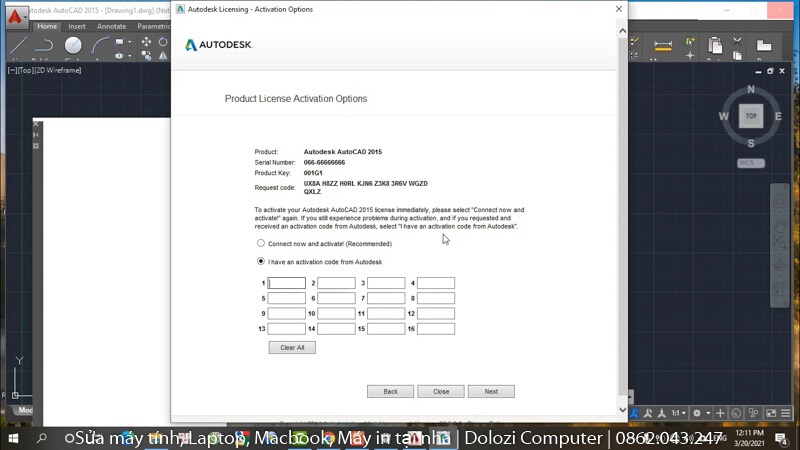
Task: Click the Close button in dialog
Action: click(441, 391)
